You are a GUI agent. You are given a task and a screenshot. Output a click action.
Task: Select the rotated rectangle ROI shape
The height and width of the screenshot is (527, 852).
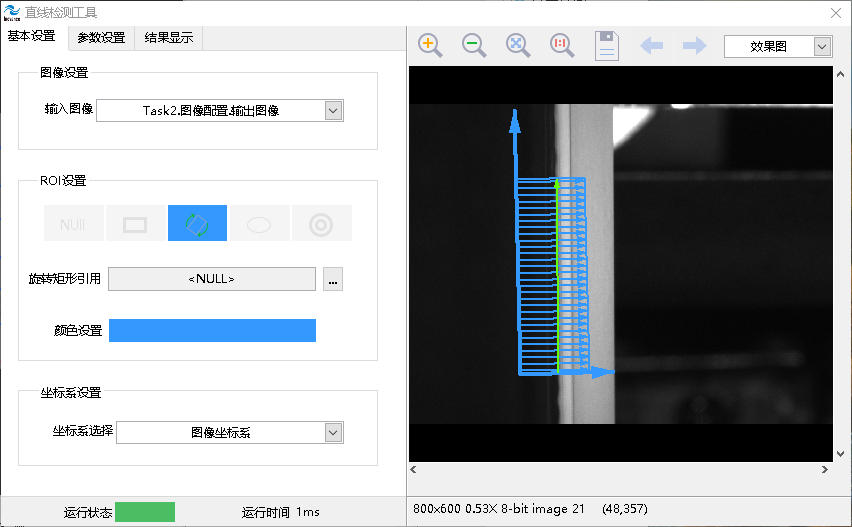[x=197, y=224]
